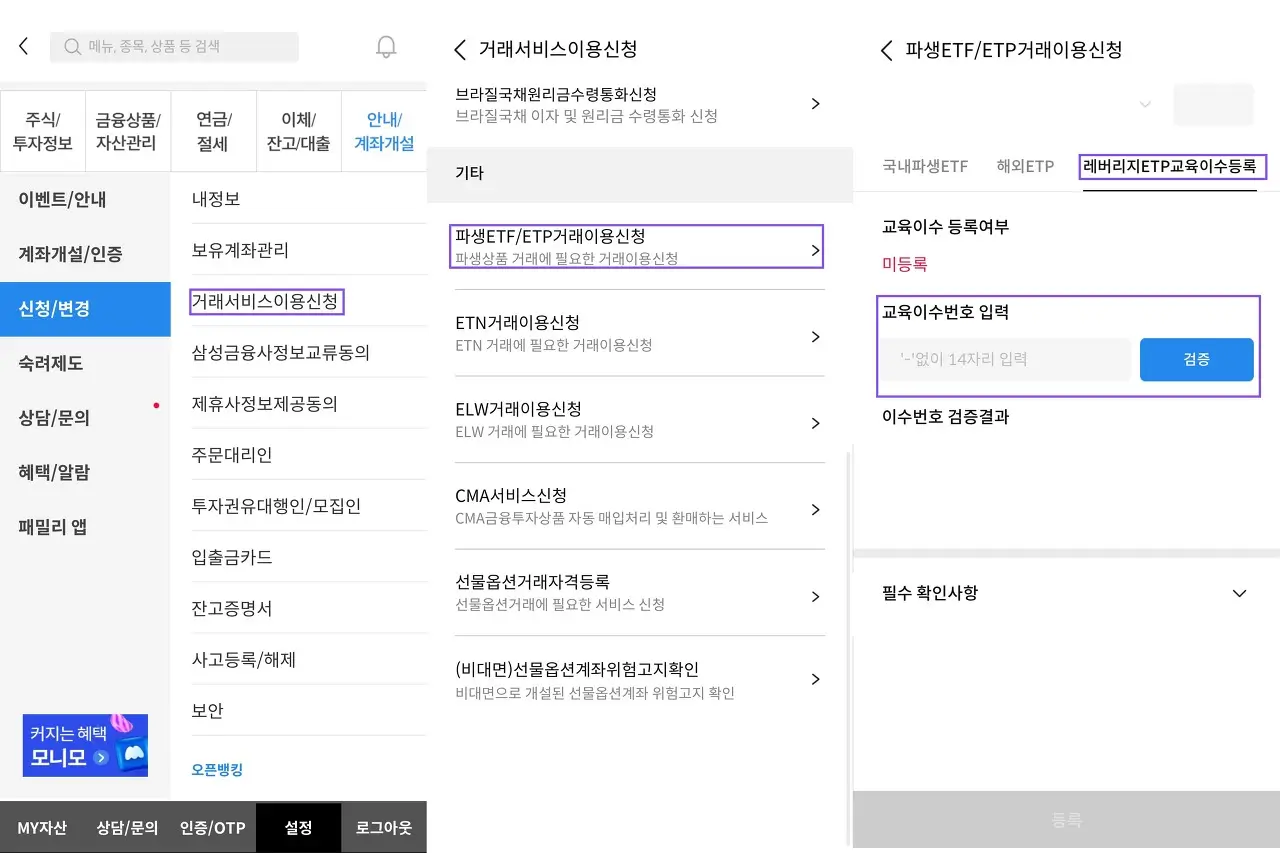Open (비대면)선물옵션계좌위험고지확인 row chevron
1280x853 pixels.
[x=815, y=679]
